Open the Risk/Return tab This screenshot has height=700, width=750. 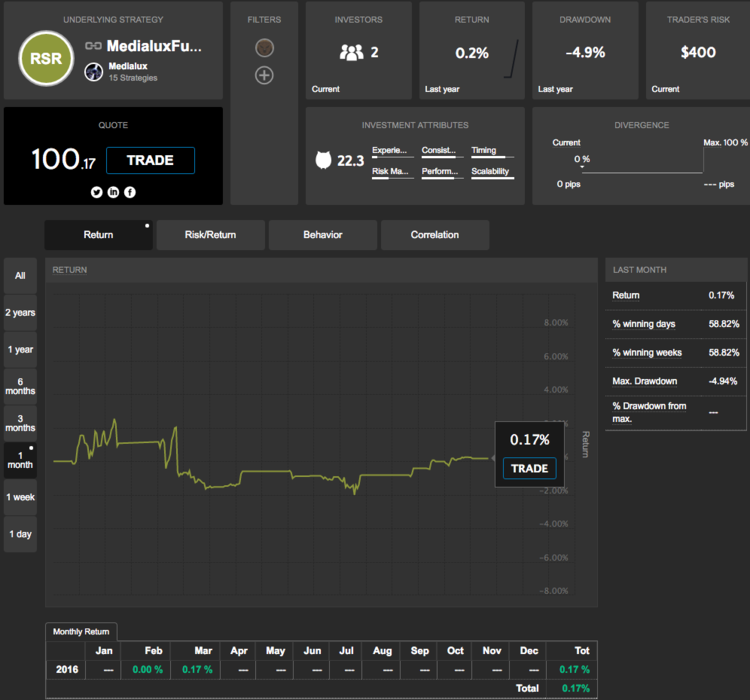point(210,235)
